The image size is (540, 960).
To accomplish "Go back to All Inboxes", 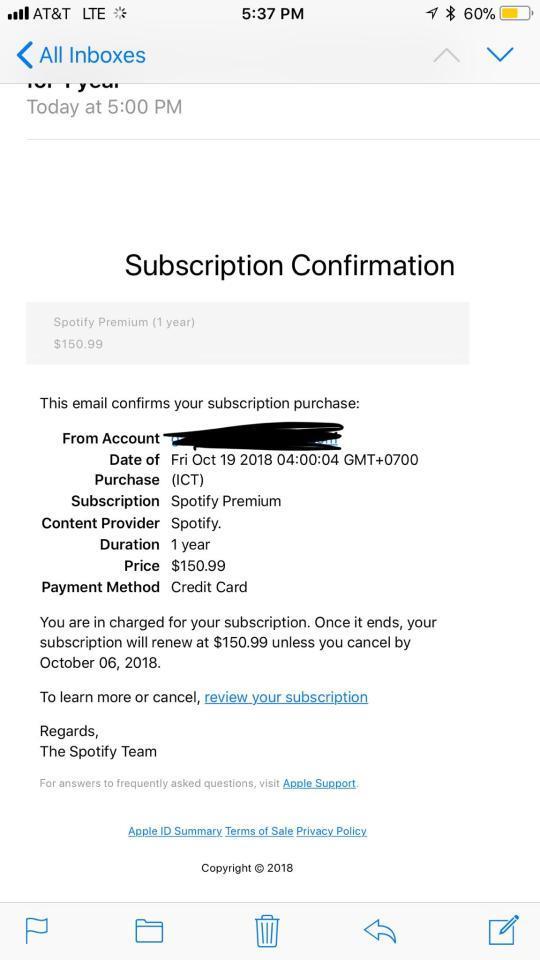I will click(81, 55).
